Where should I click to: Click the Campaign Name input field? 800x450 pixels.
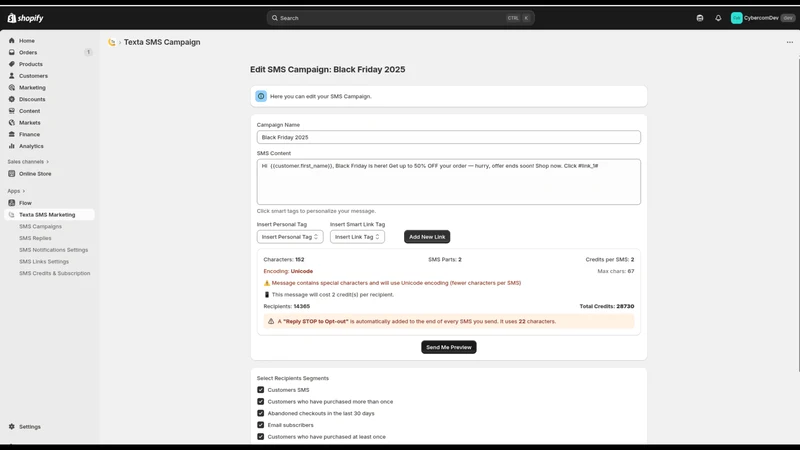tap(448, 137)
